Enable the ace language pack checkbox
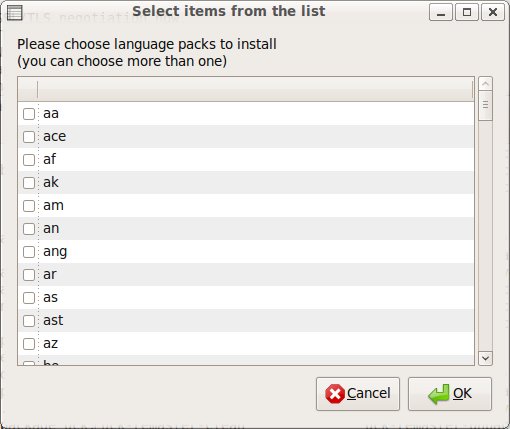The height and width of the screenshot is (429, 510). coord(29,137)
